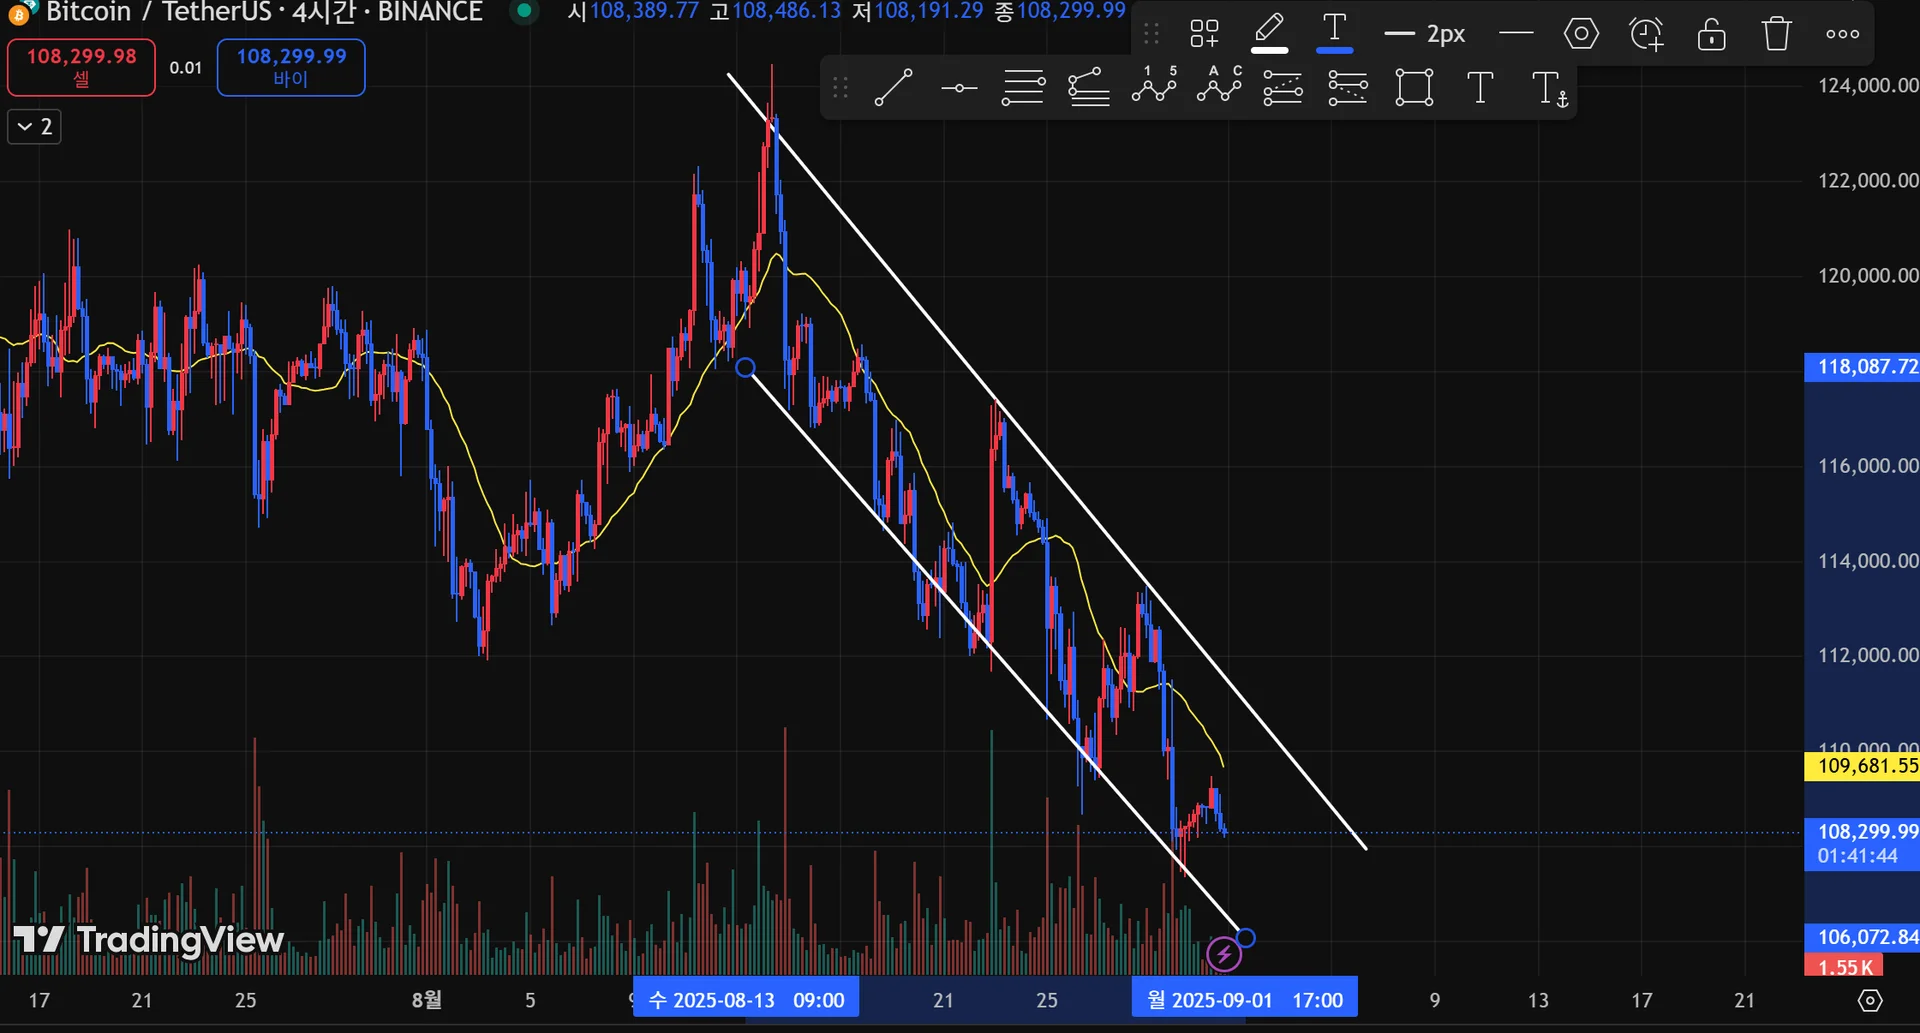This screenshot has width=1920, height=1033.
Task: Click the high price value 108,486.13
Action: click(787, 11)
